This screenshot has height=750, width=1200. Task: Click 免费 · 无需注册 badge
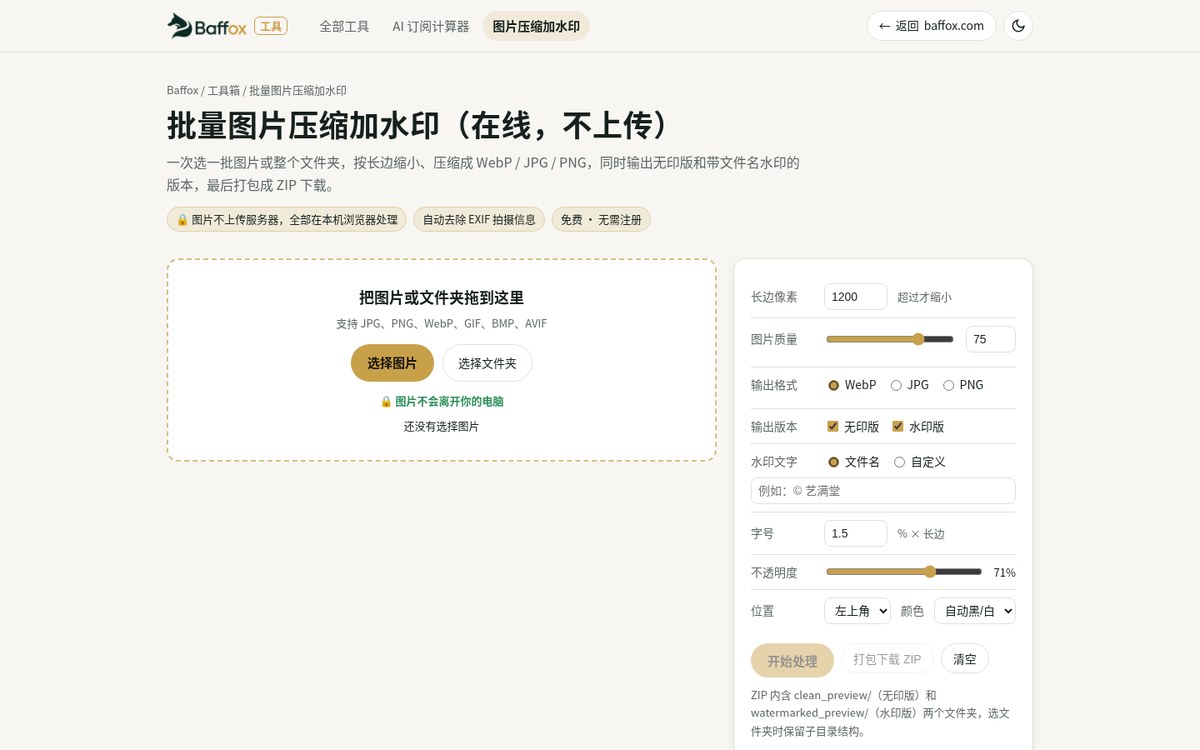click(601, 219)
